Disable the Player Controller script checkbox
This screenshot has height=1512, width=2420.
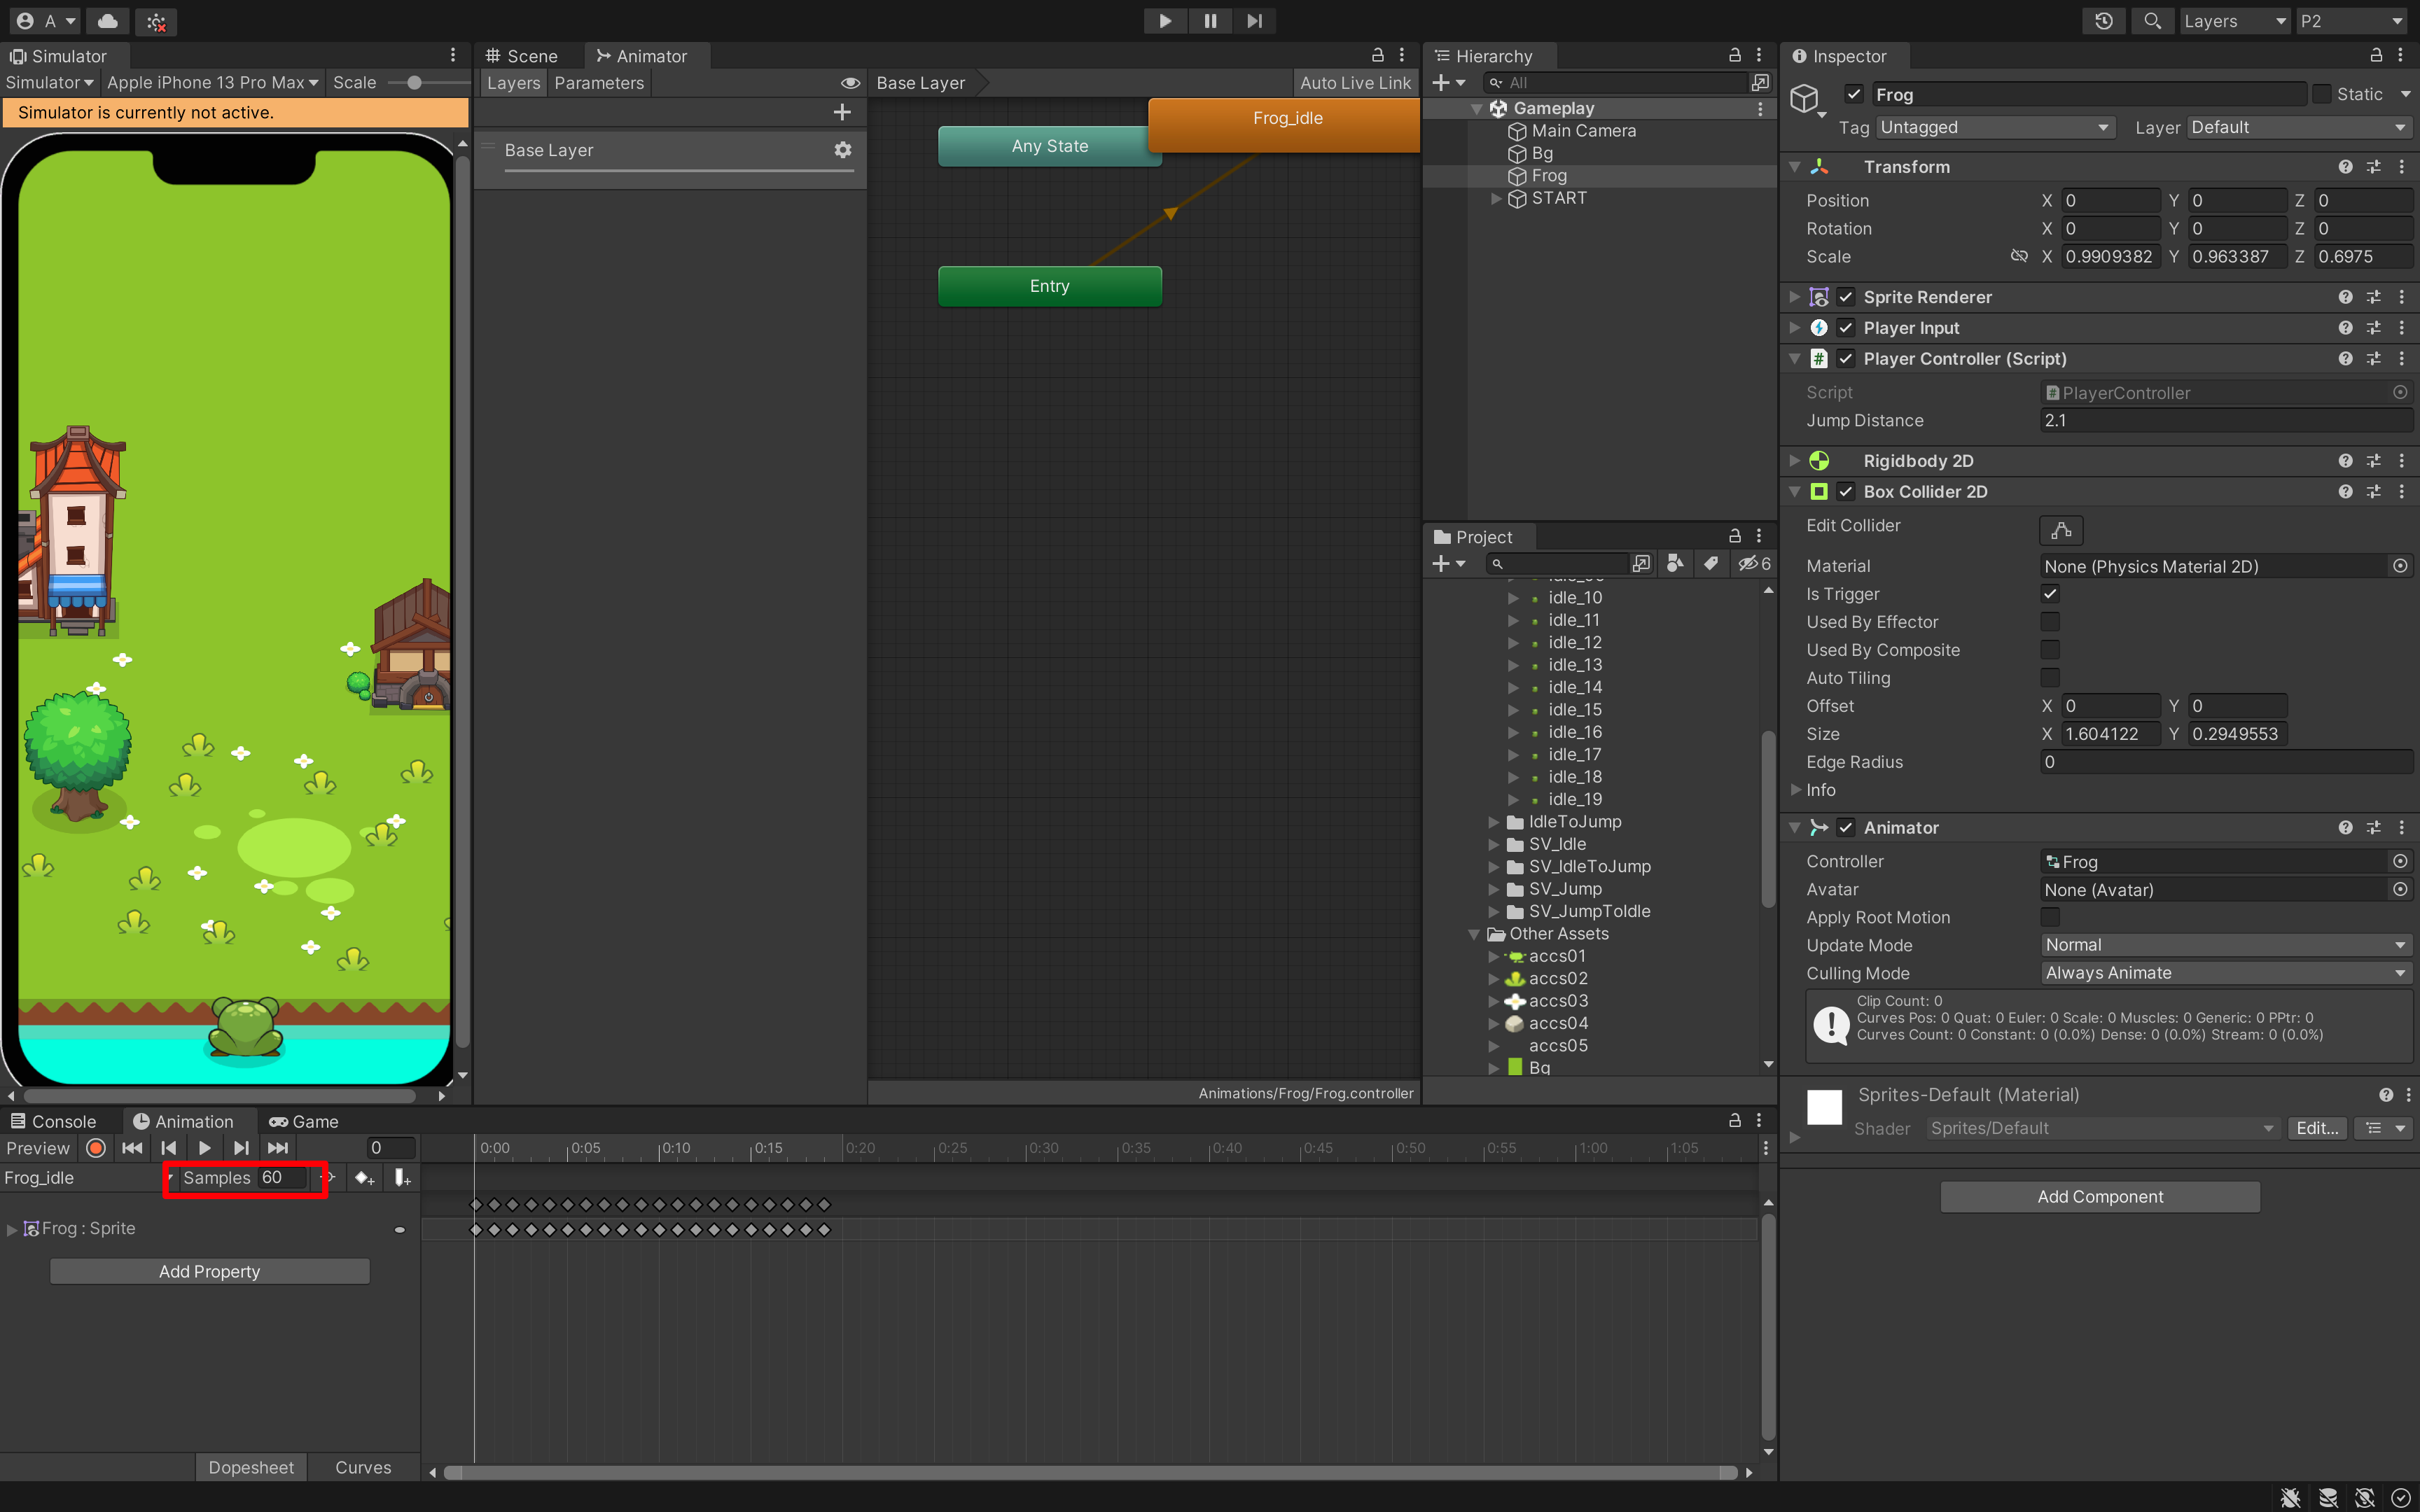click(1846, 358)
